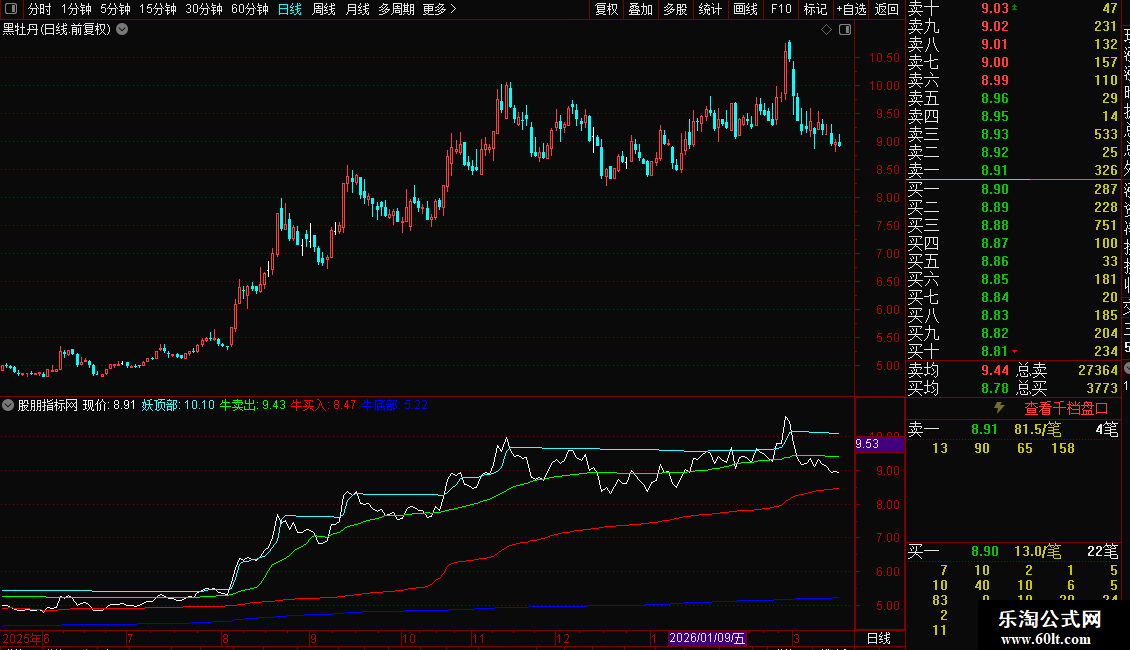Click the 牛底部 indicator value

tap(394, 405)
